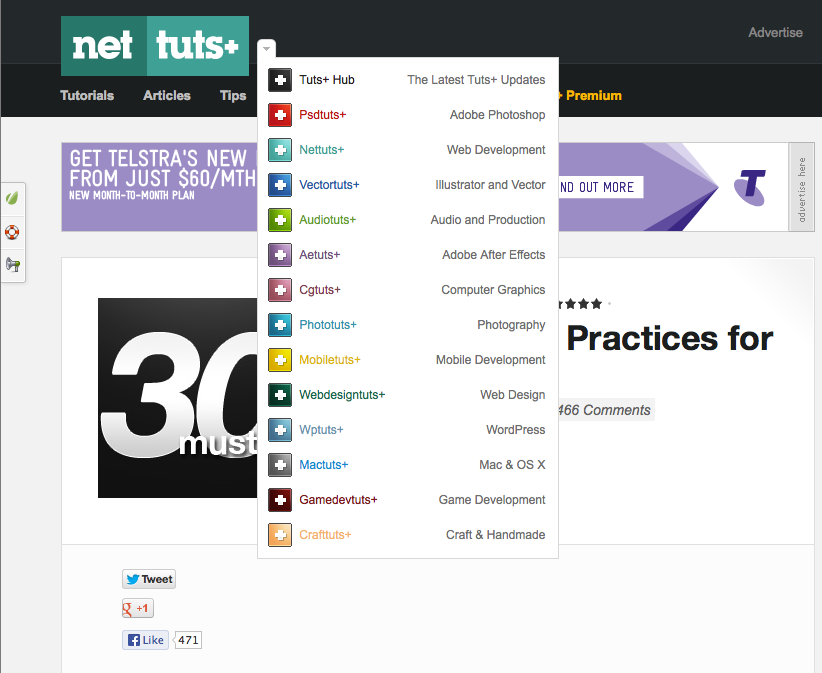Click the black Tuts+ Hub plus icon
Viewport: 822px width, 673px height.
coord(280,80)
